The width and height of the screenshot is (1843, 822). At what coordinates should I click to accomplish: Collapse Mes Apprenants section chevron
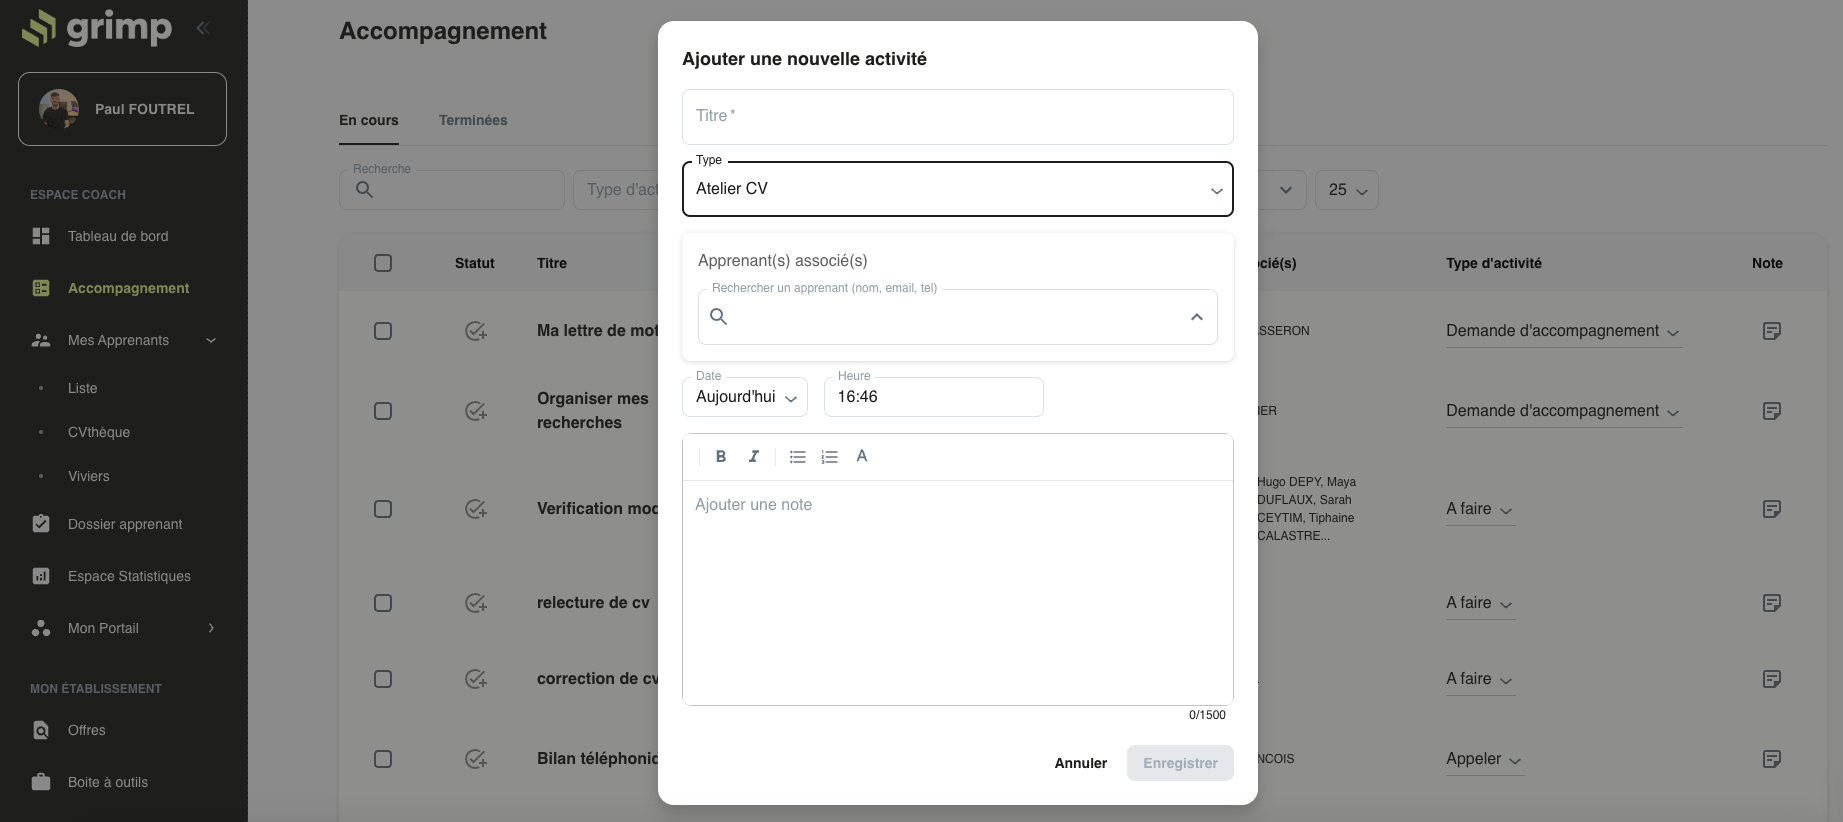(x=211, y=340)
